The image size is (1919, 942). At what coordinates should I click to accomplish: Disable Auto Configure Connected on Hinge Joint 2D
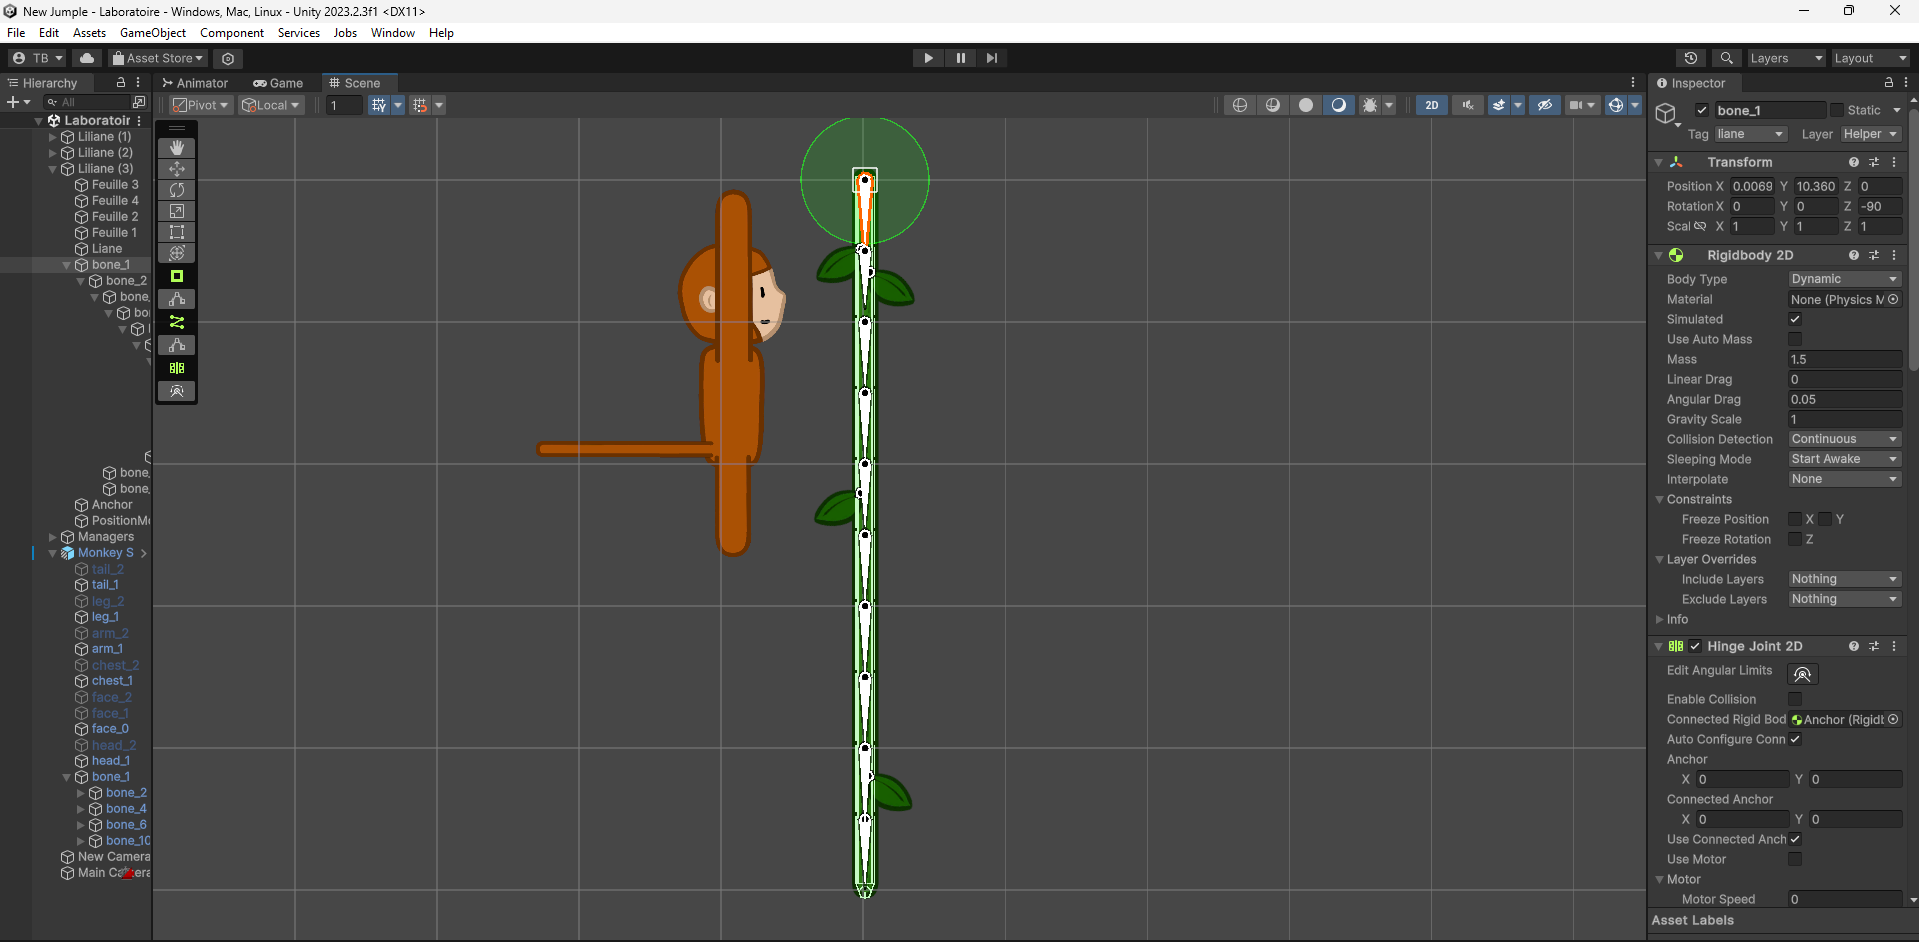point(1795,739)
